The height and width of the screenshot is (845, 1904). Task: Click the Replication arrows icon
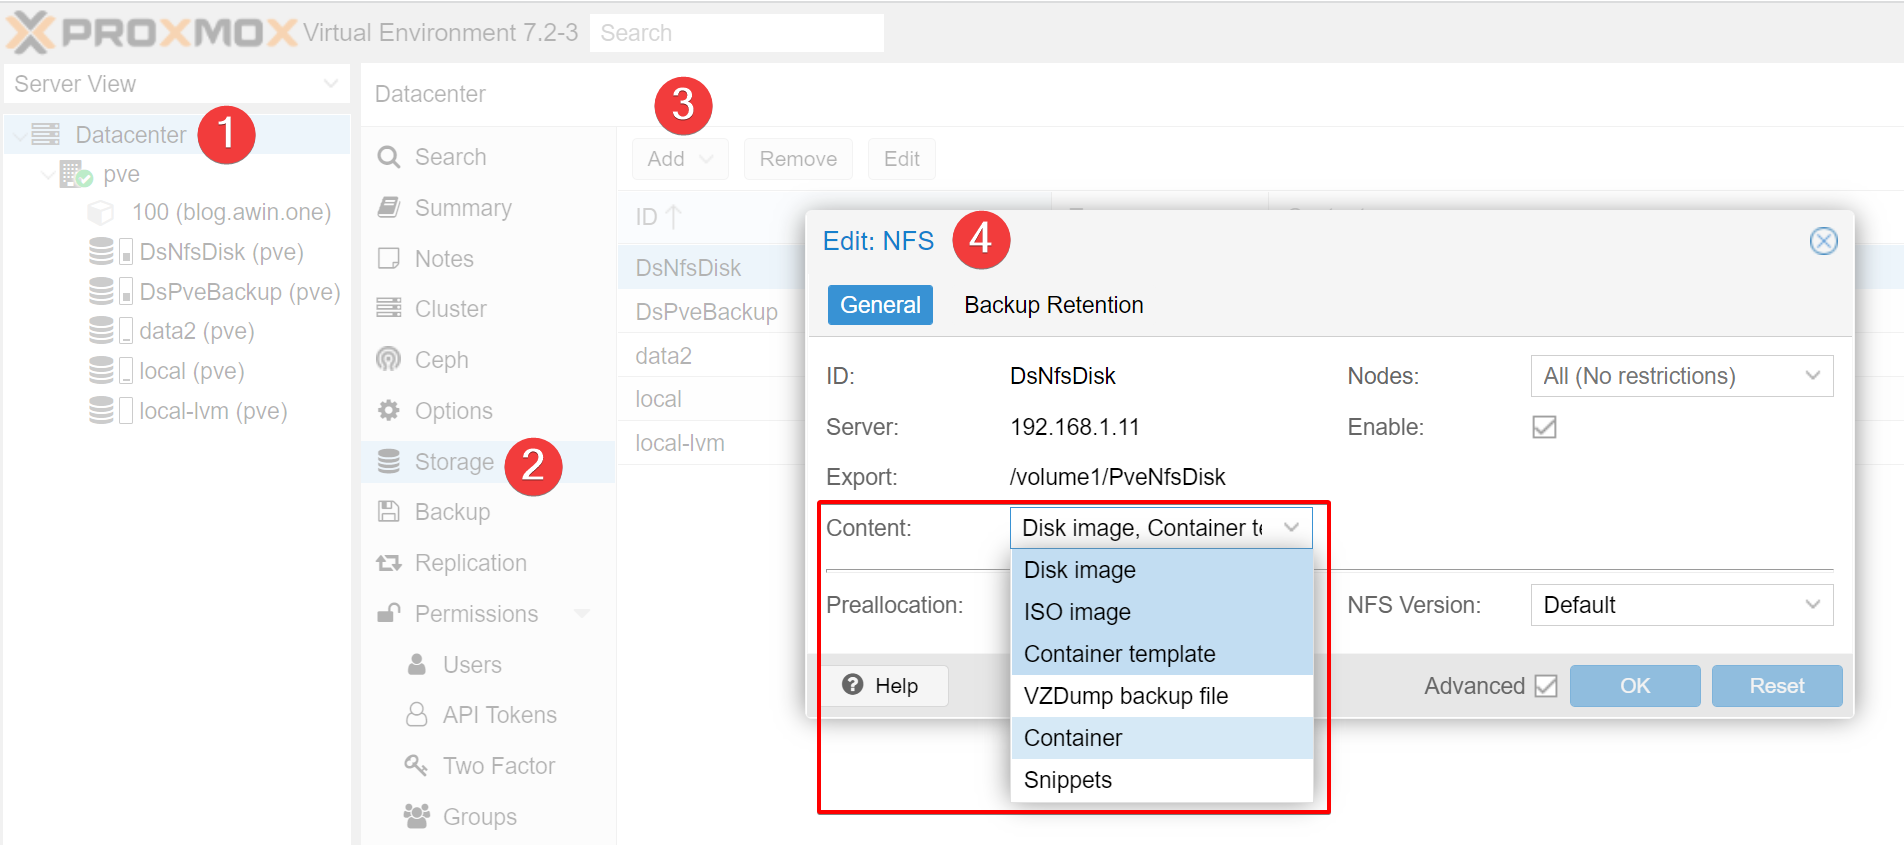(x=388, y=562)
